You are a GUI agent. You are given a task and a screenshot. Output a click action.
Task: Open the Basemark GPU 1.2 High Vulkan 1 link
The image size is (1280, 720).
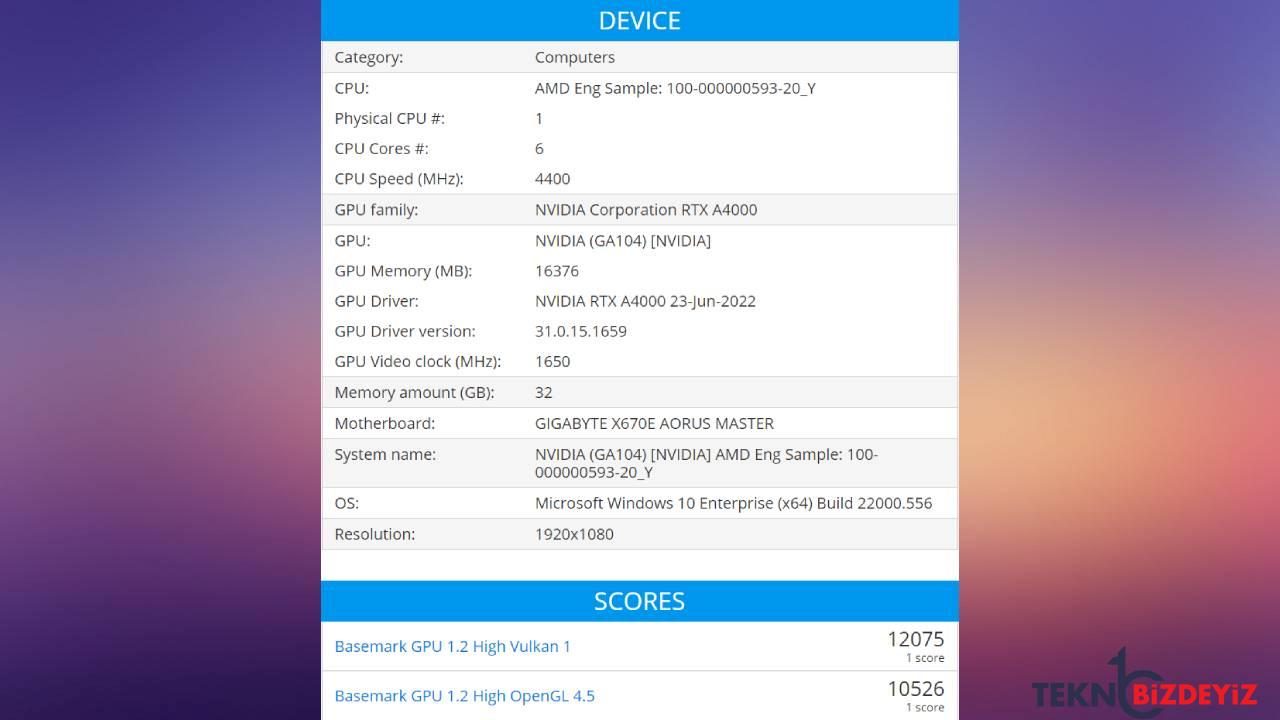pyautogui.click(x=452, y=646)
